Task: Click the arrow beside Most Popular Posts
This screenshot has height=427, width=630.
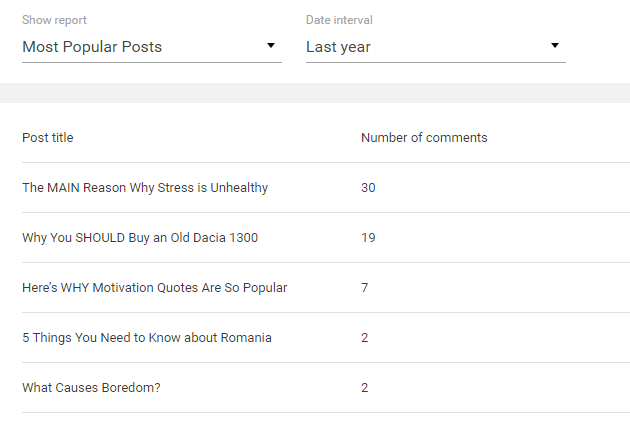Action: [271, 46]
